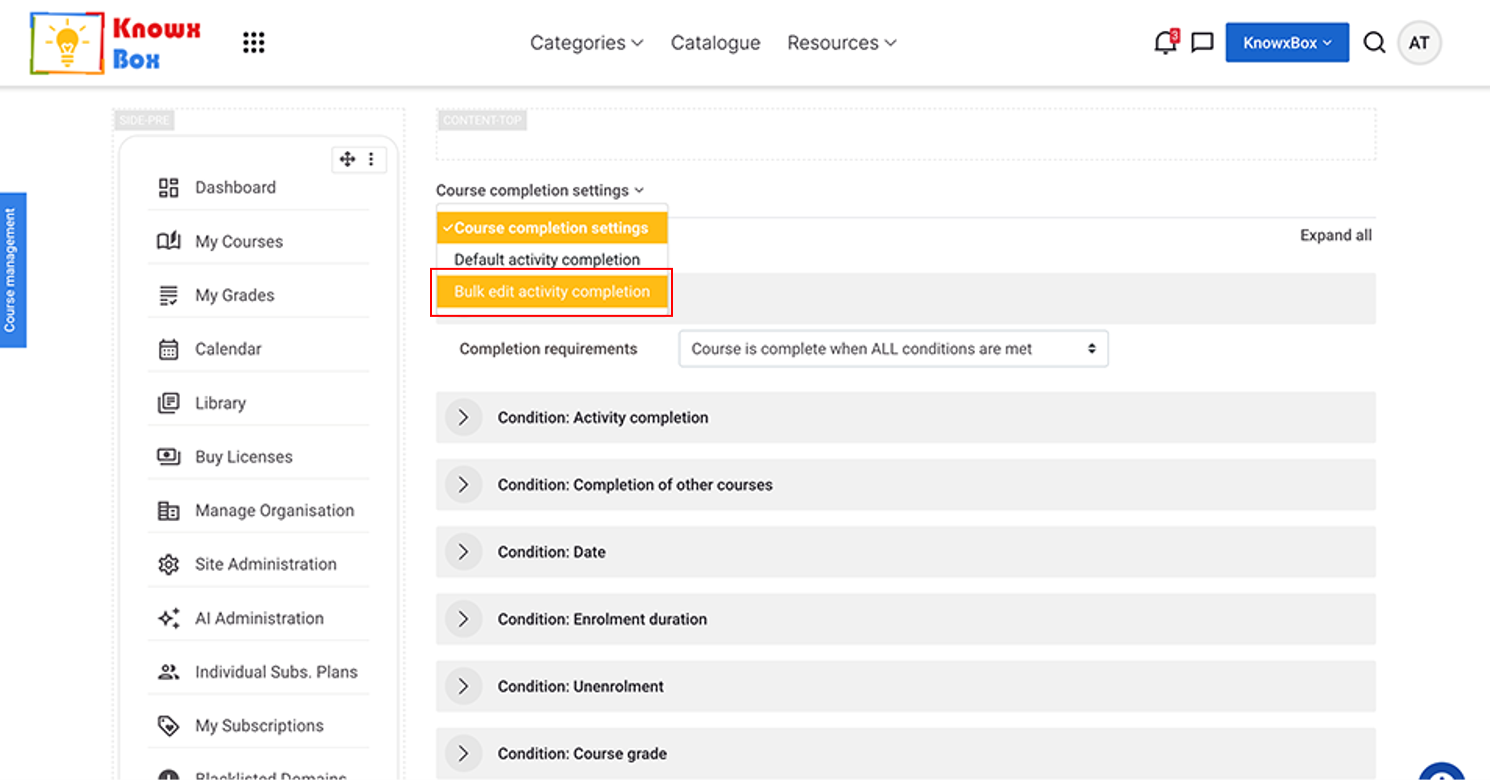Click the Expand all link
Image resolution: width=1490 pixels, height=780 pixels.
1336,235
